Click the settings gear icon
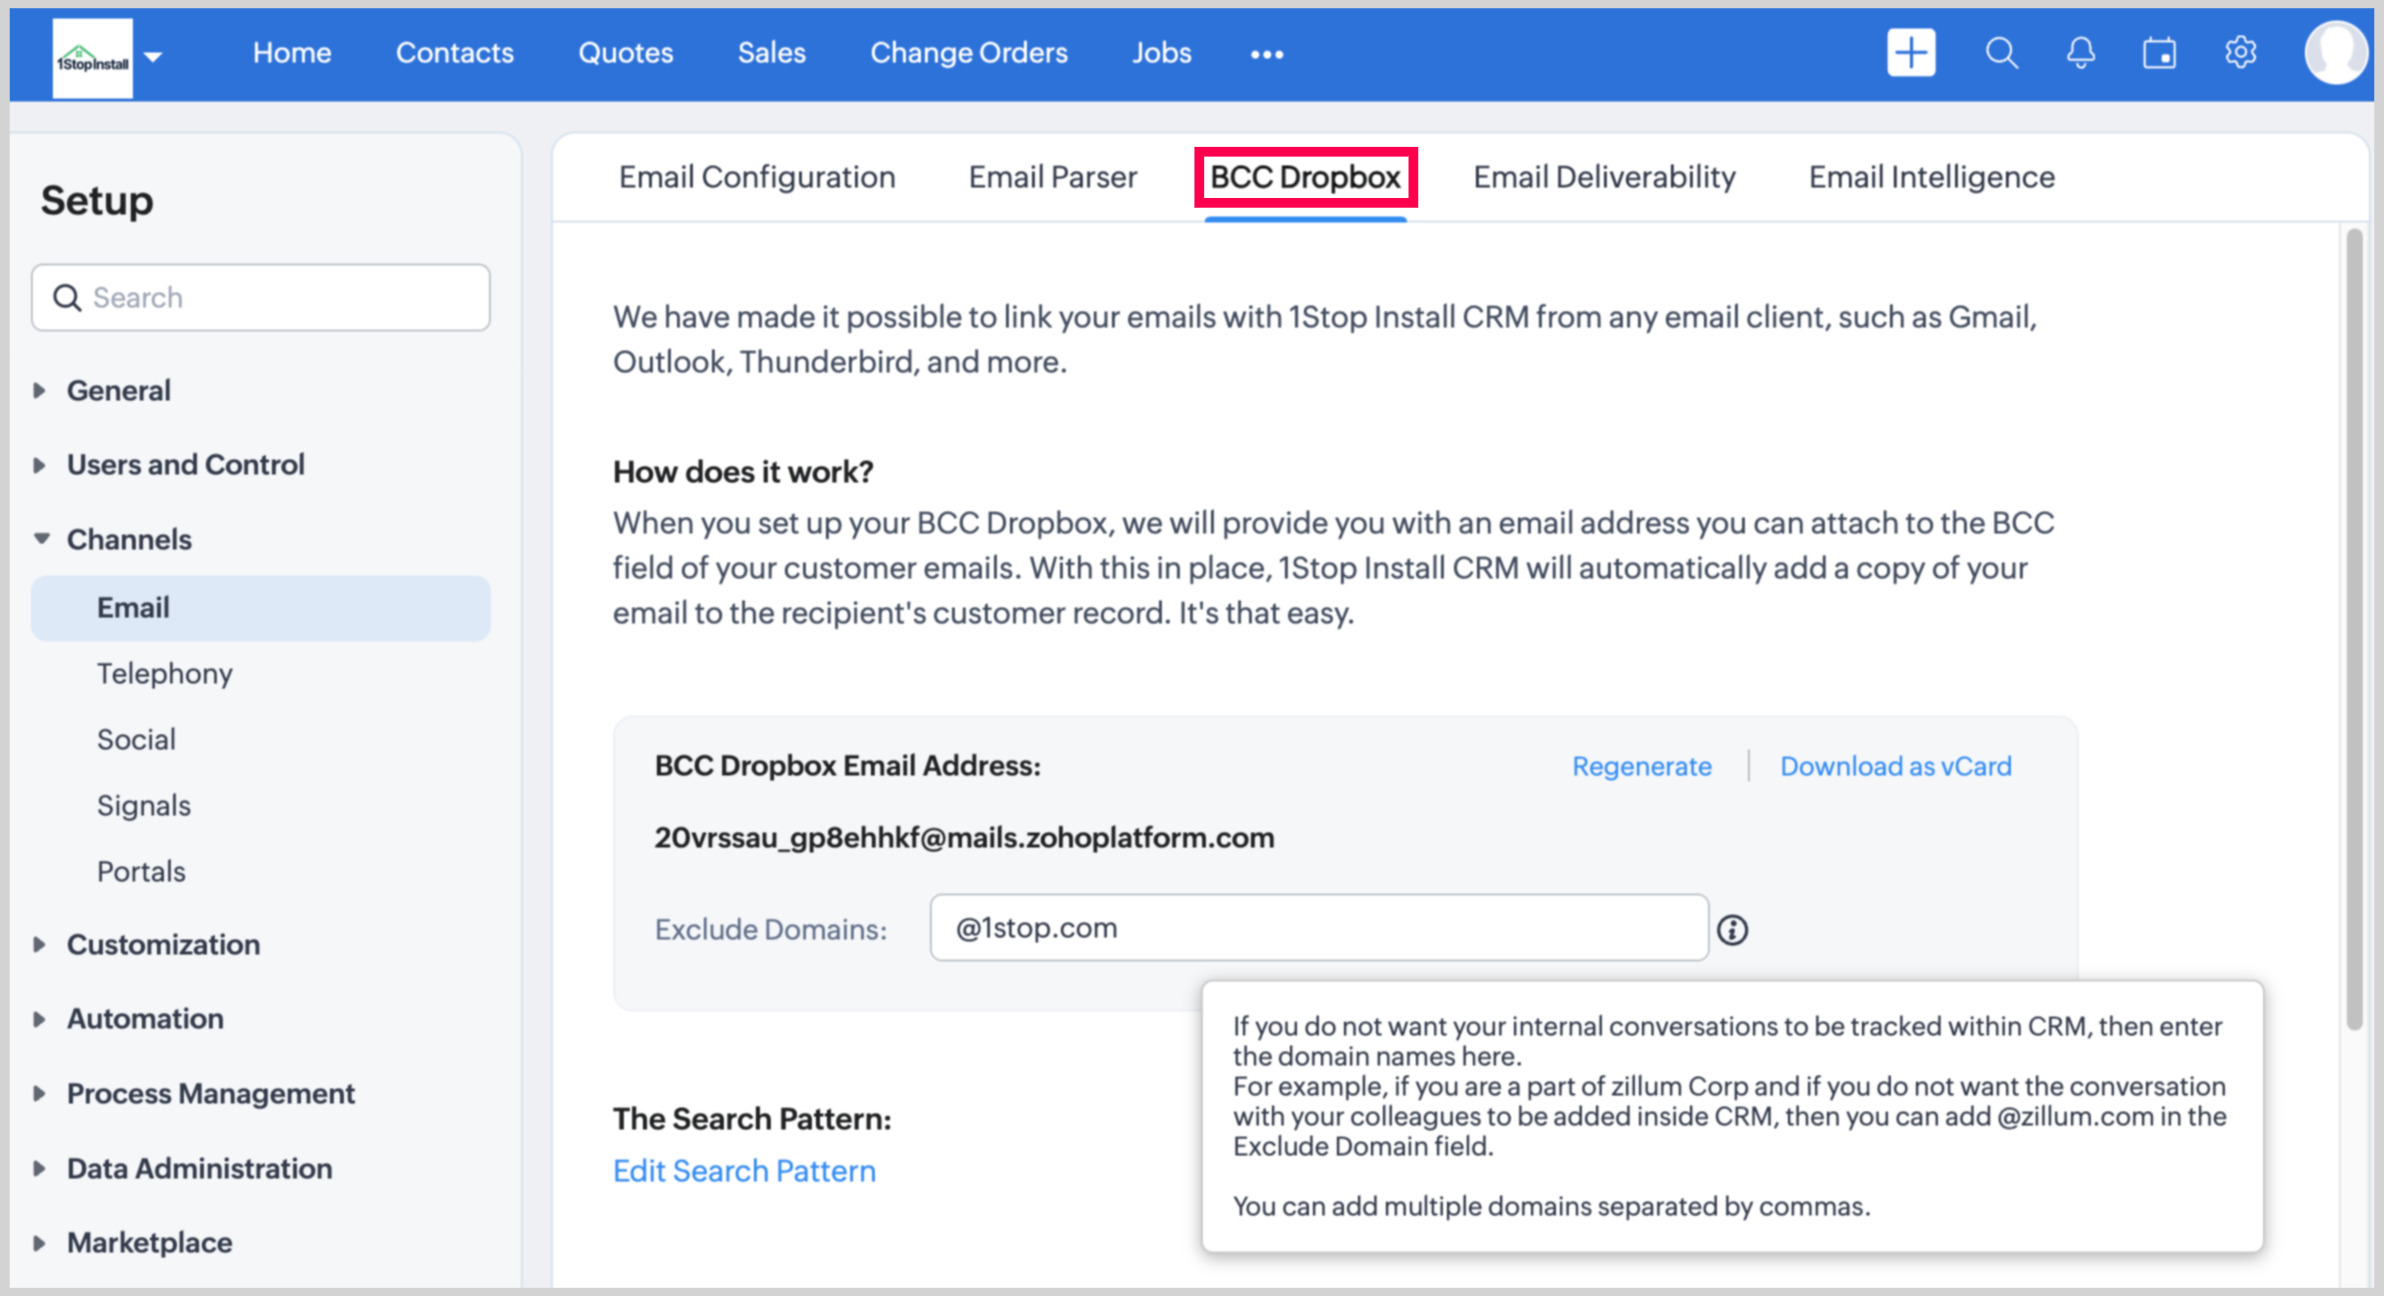This screenshot has height=1296, width=2384. click(x=2240, y=52)
